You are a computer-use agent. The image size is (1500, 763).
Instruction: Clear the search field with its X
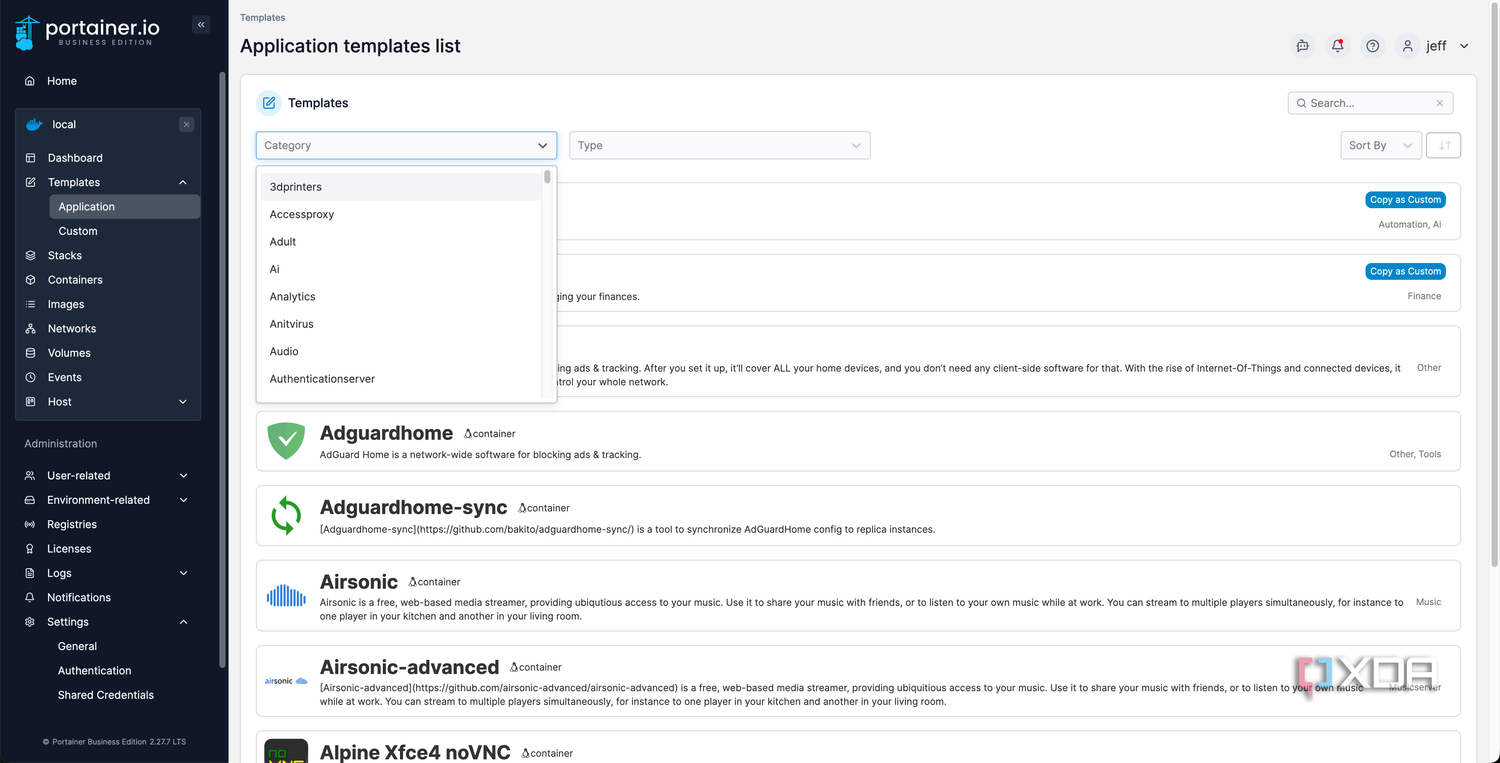[1440, 103]
